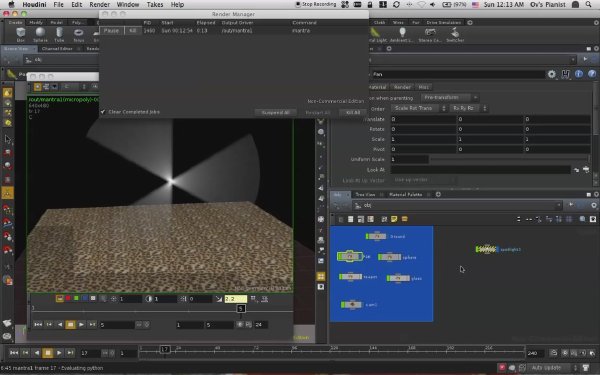Expand the network editor obj path dropdown
This screenshot has height=375, width=600.
coord(558,205)
